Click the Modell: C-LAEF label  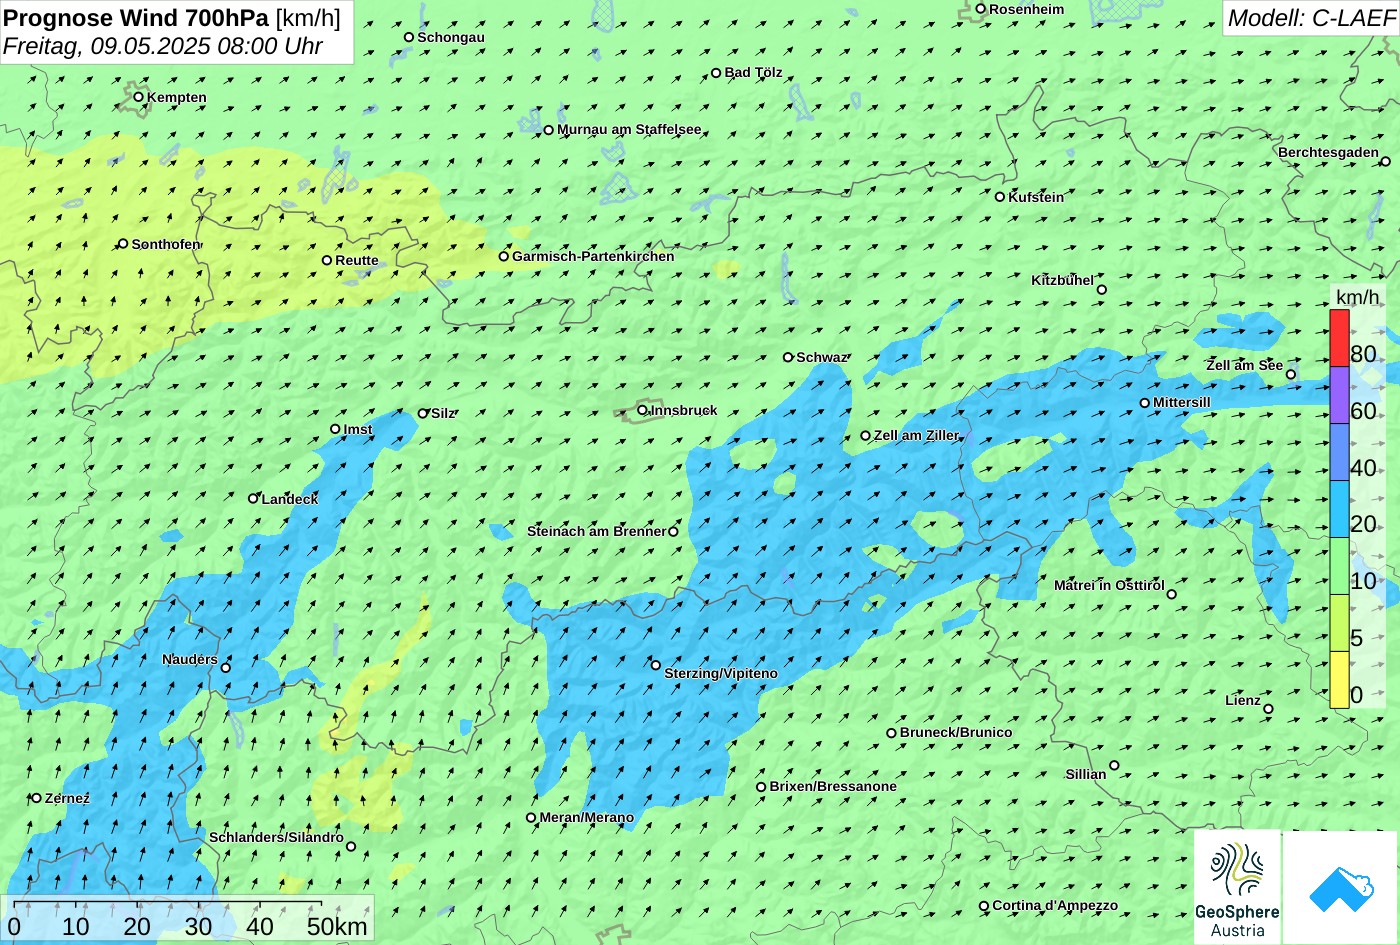[1310, 17]
